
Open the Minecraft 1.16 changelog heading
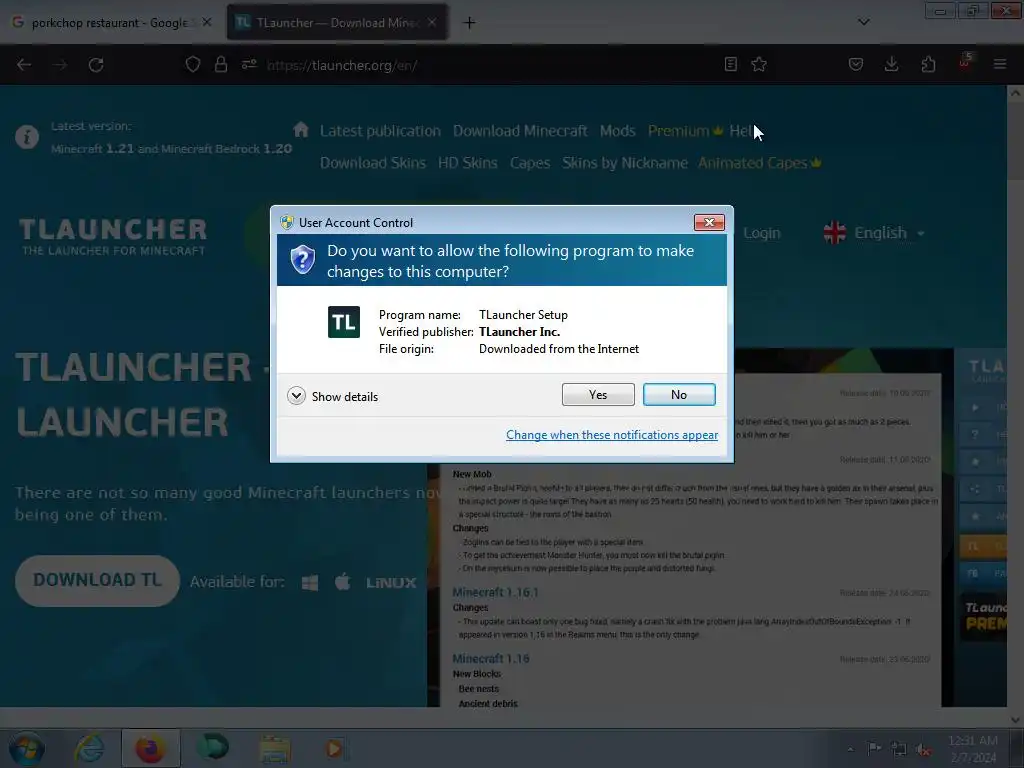[490, 658]
